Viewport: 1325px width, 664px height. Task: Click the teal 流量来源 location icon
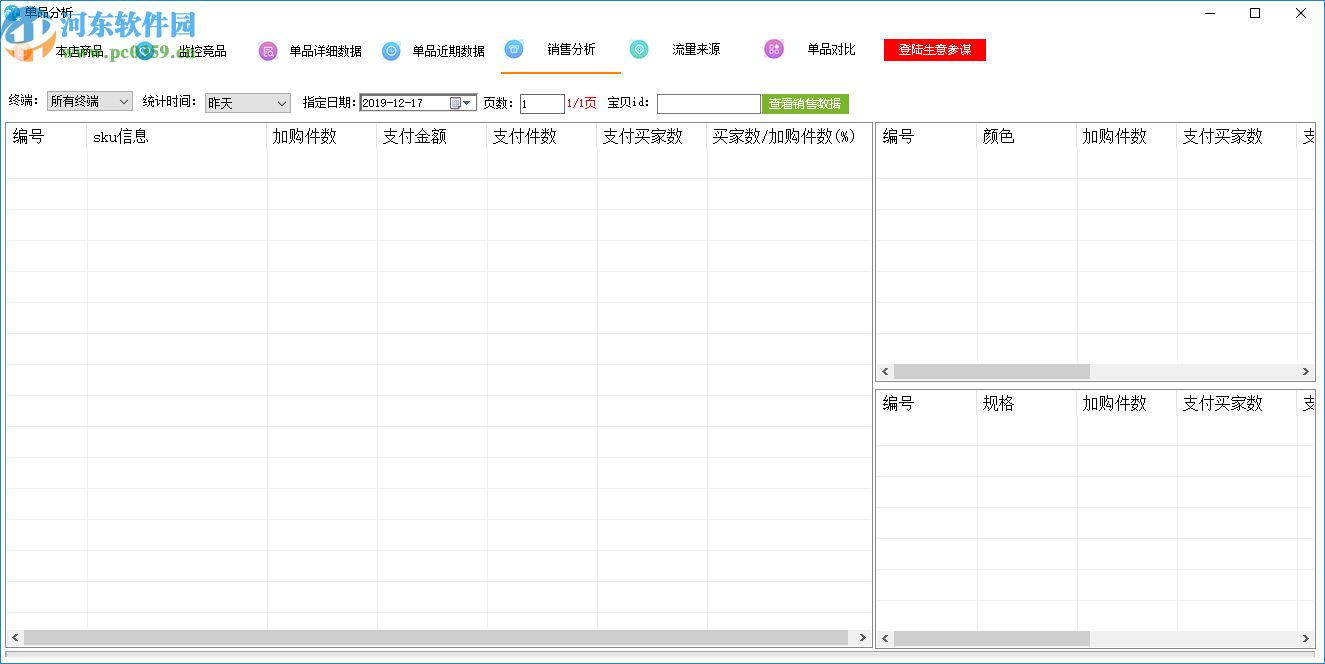pyautogui.click(x=639, y=49)
